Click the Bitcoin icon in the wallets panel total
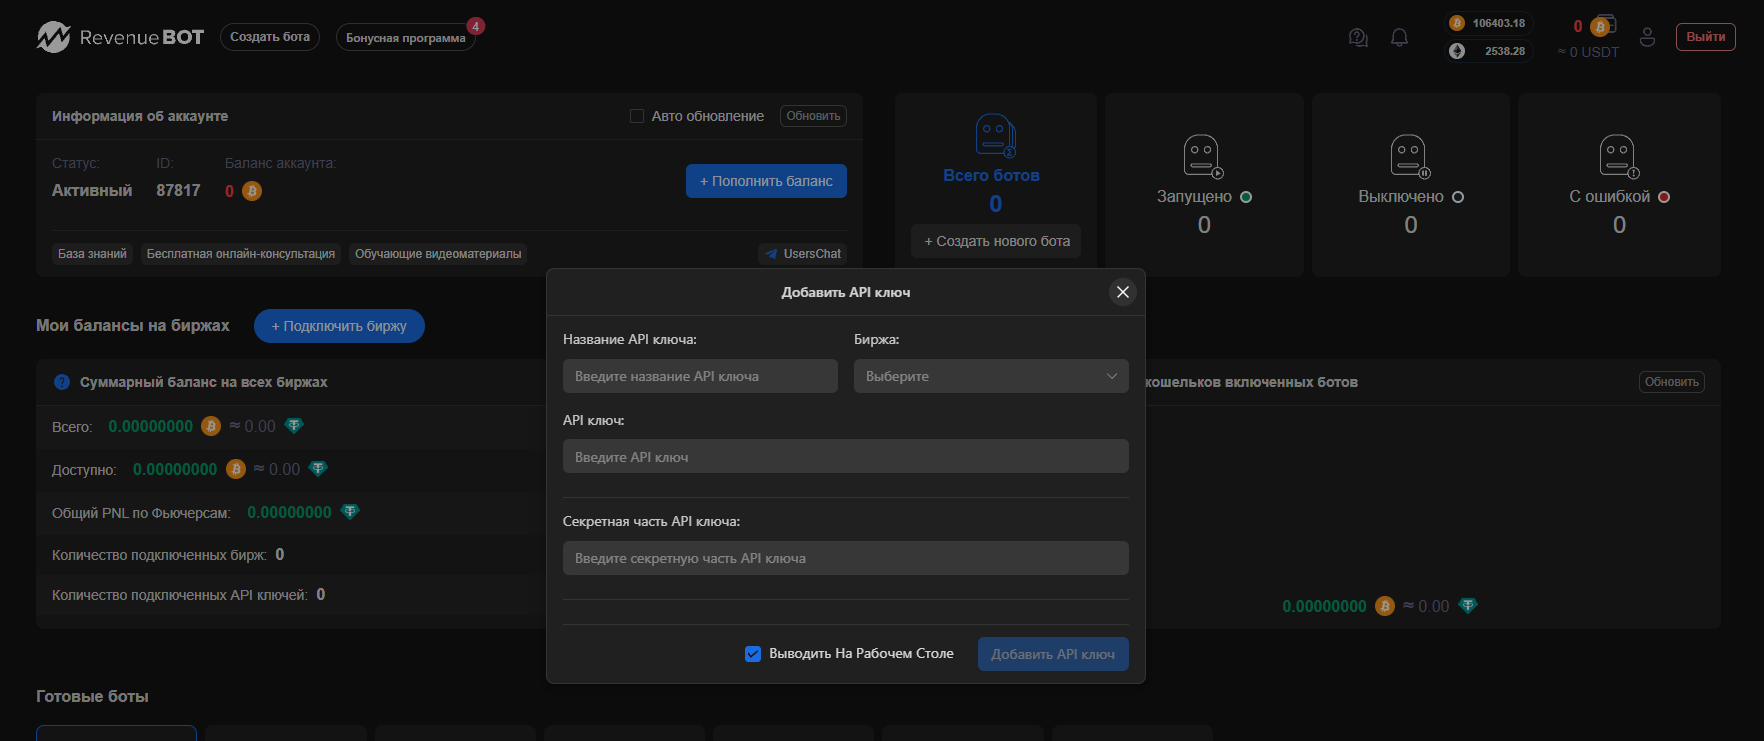 pyautogui.click(x=1385, y=606)
